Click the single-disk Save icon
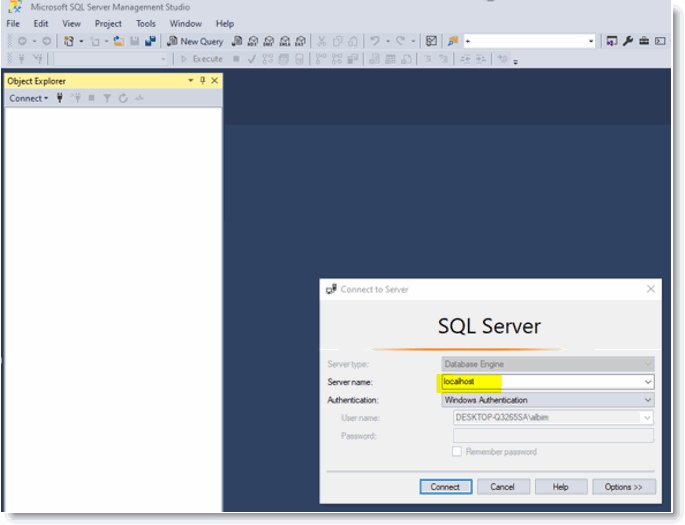Screen dimensions: 685x525 (x=135, y=41)
